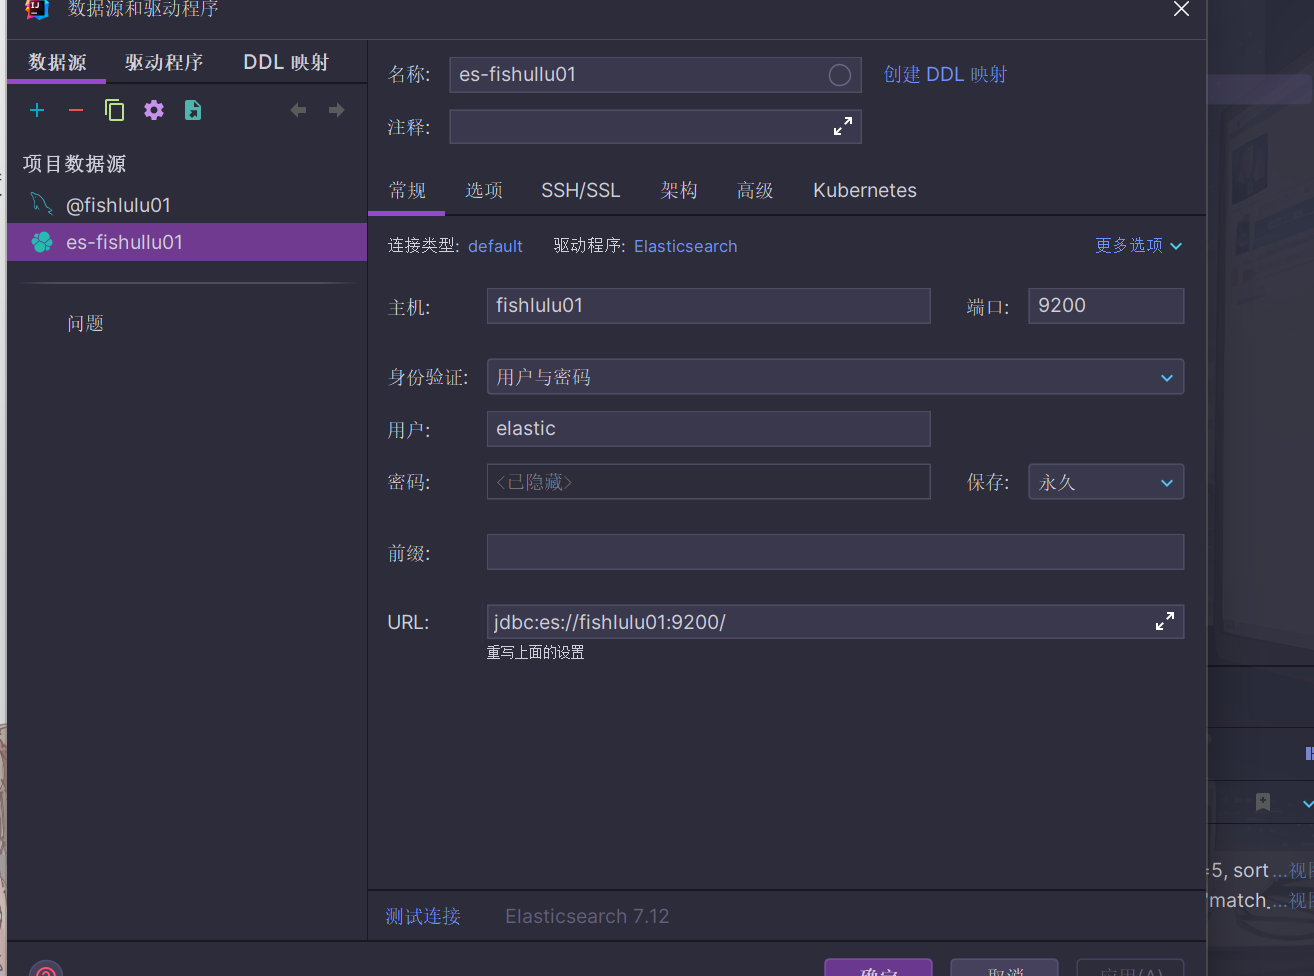Click the 主机 host field
The width and height of the screenshot is (1314, 976).
point(708,306)
